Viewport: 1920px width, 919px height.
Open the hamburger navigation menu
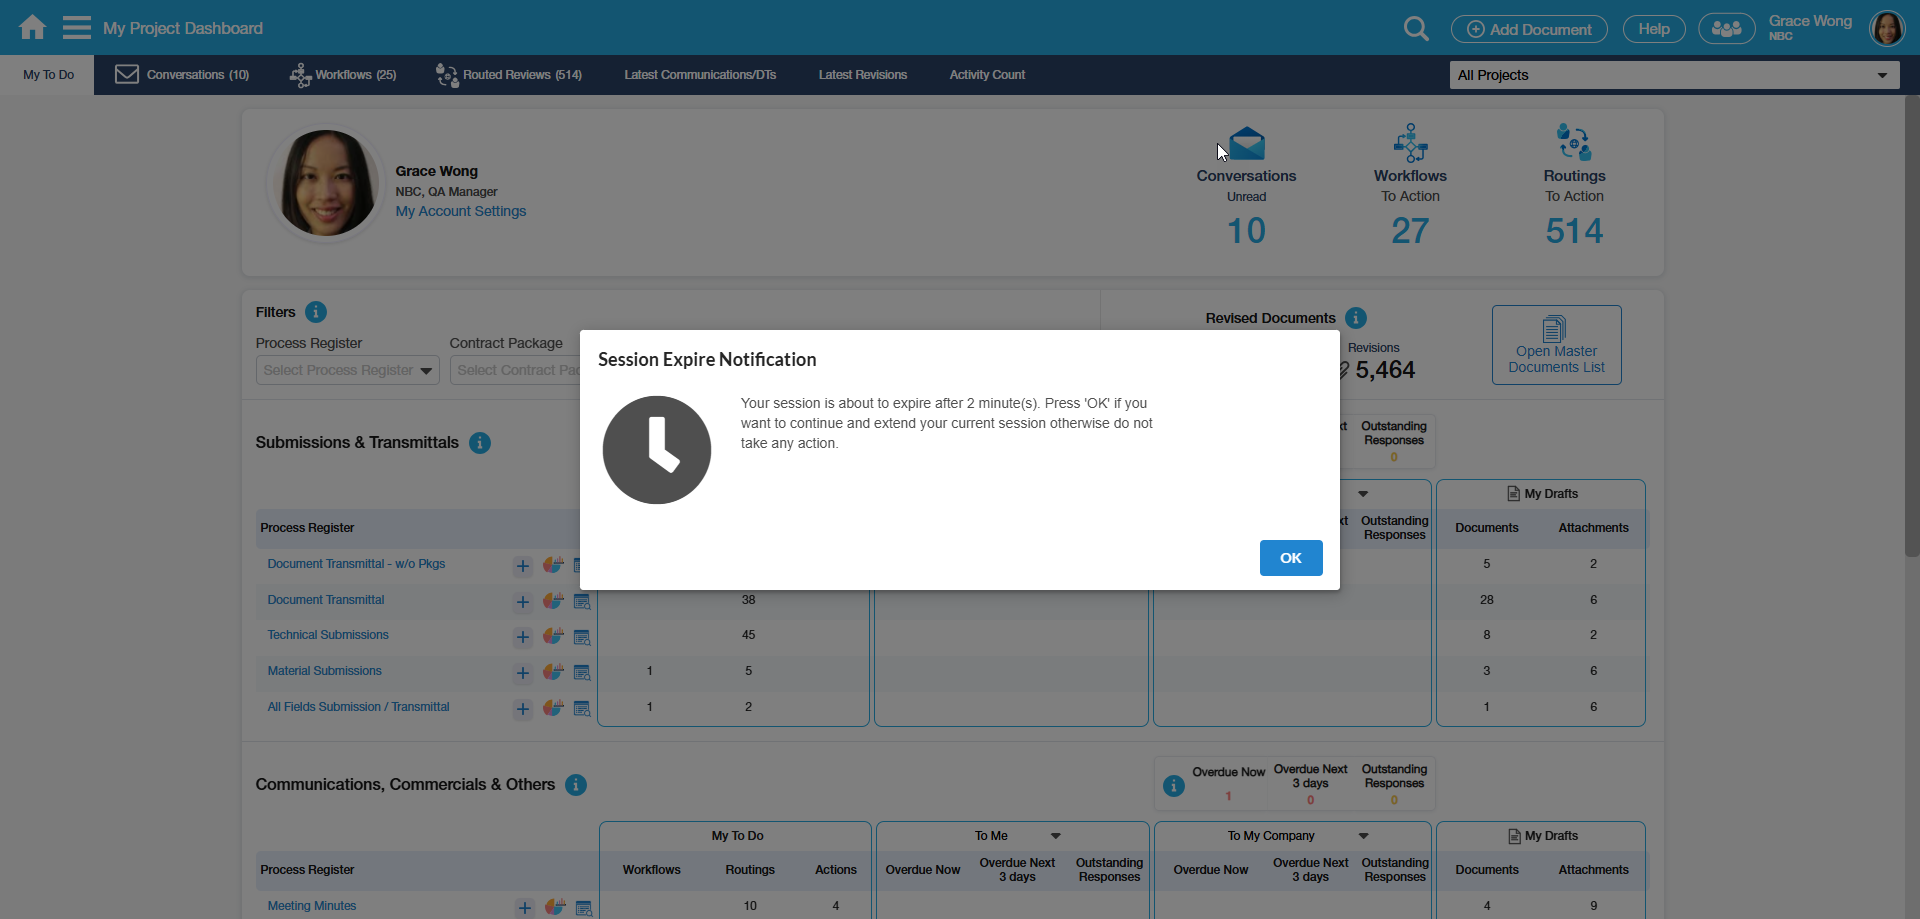point(76,27)
